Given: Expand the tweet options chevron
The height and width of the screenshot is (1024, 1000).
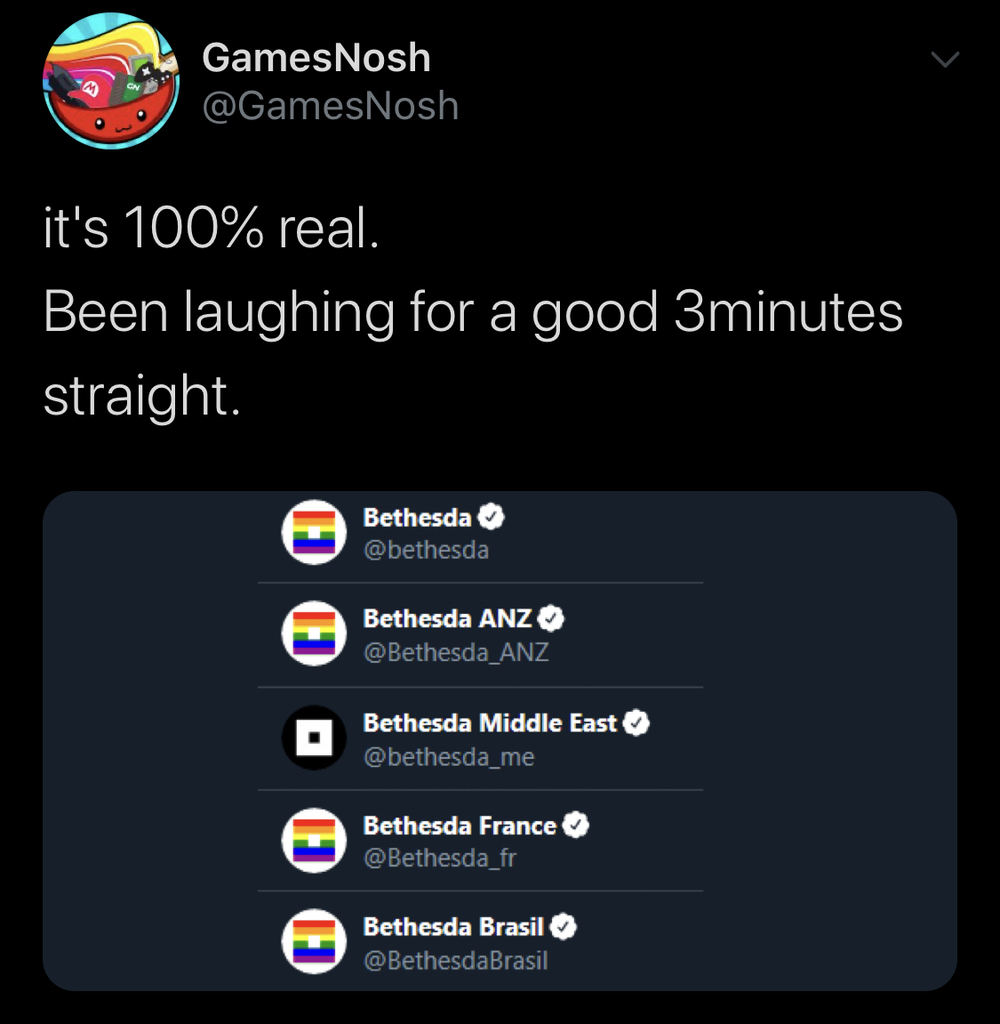Looking at the screenshot, I should (x=944, y=61).
